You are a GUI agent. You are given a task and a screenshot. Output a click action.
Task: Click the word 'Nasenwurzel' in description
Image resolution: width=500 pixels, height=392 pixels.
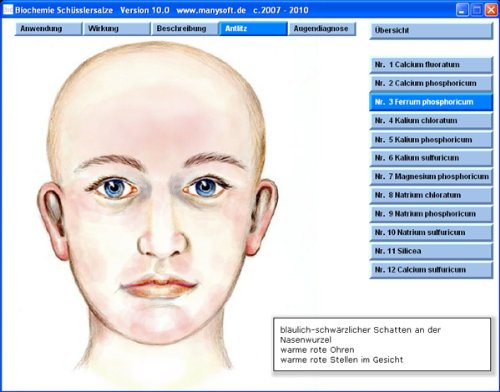(x=306, y=340)
